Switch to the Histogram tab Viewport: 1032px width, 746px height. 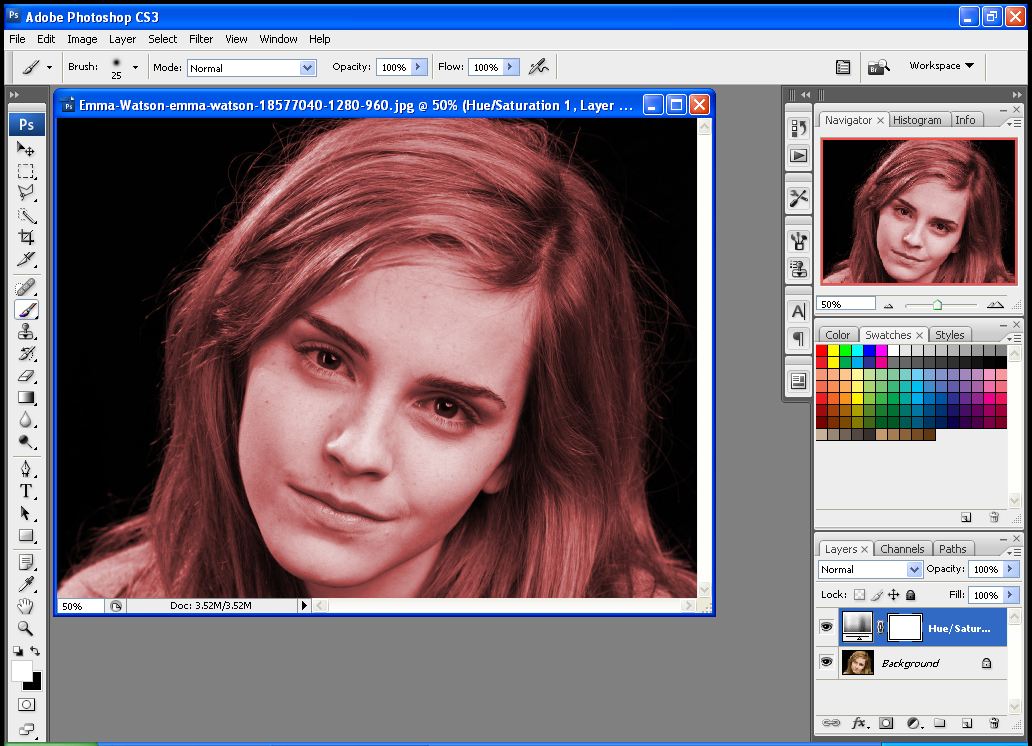[x=917, y=120]
